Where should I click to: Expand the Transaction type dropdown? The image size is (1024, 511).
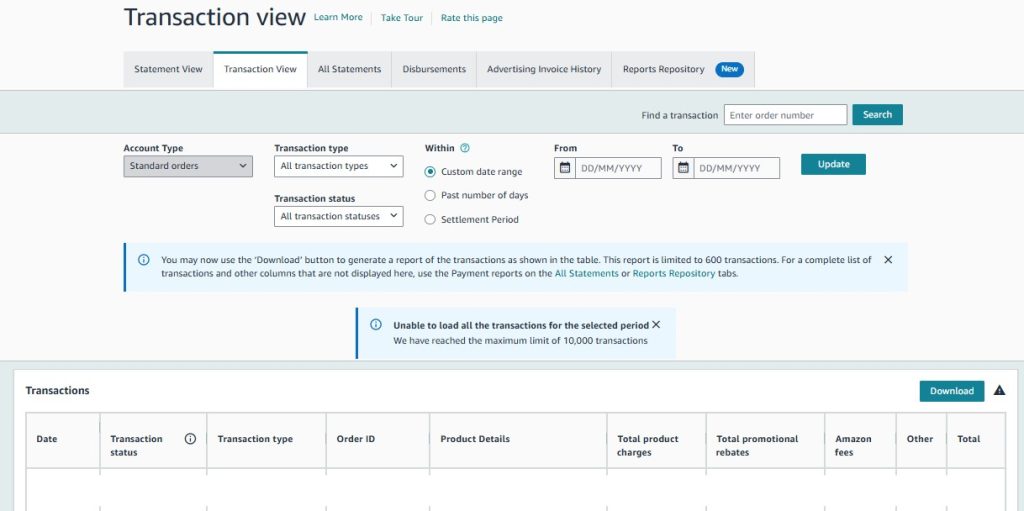(x=338, y=166)
